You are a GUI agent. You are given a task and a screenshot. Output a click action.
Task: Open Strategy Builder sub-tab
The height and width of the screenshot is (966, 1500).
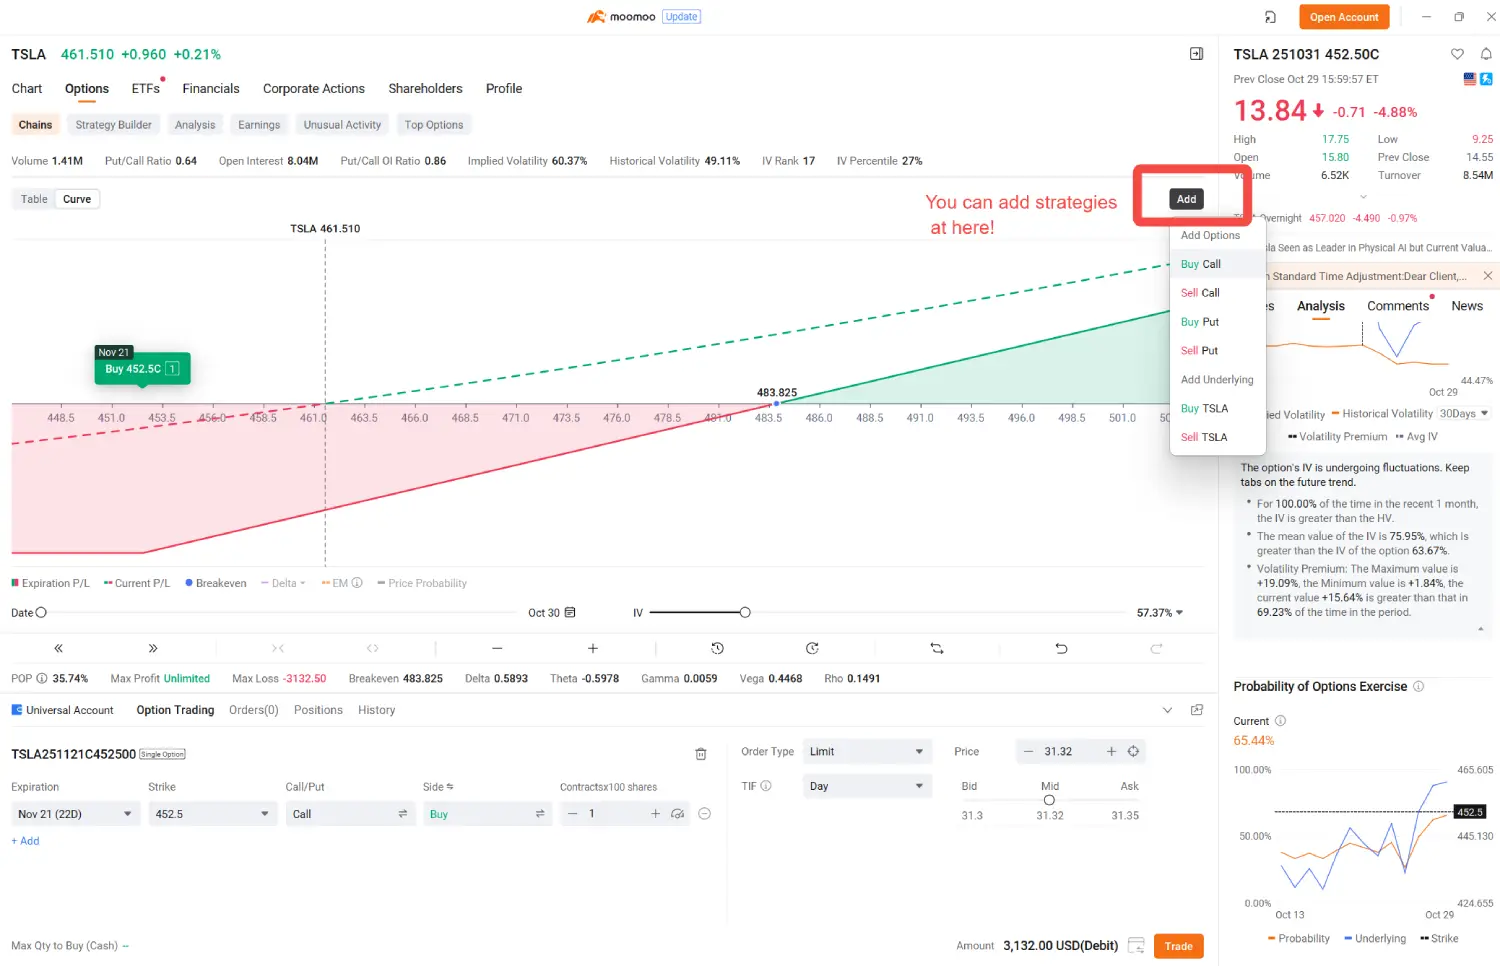click(x=113, y=125)
